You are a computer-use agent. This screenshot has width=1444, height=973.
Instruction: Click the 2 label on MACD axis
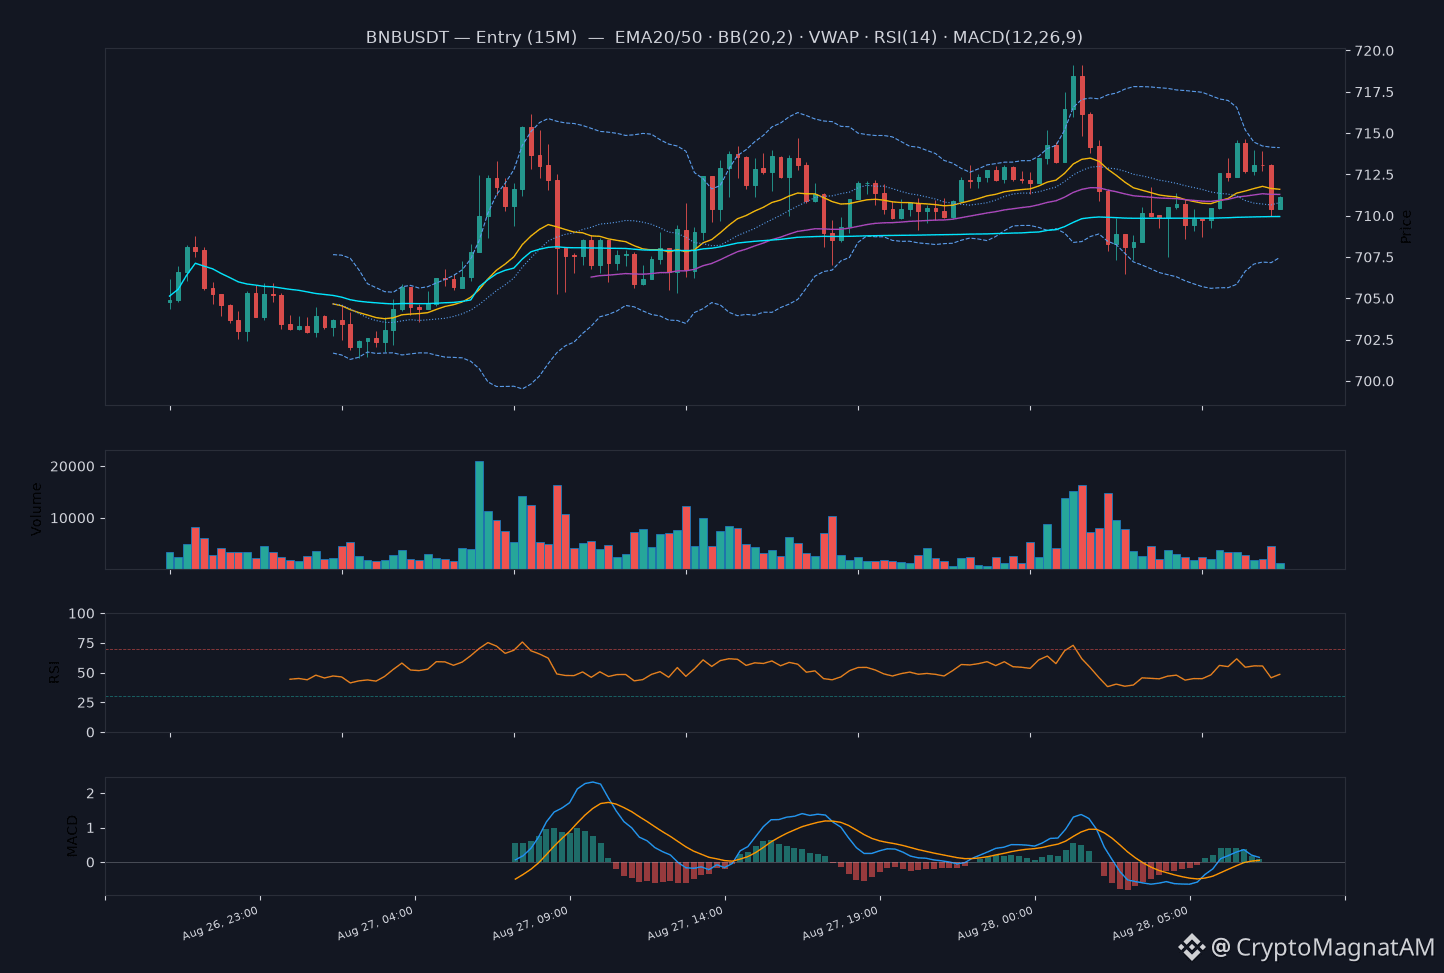point(90,794)
